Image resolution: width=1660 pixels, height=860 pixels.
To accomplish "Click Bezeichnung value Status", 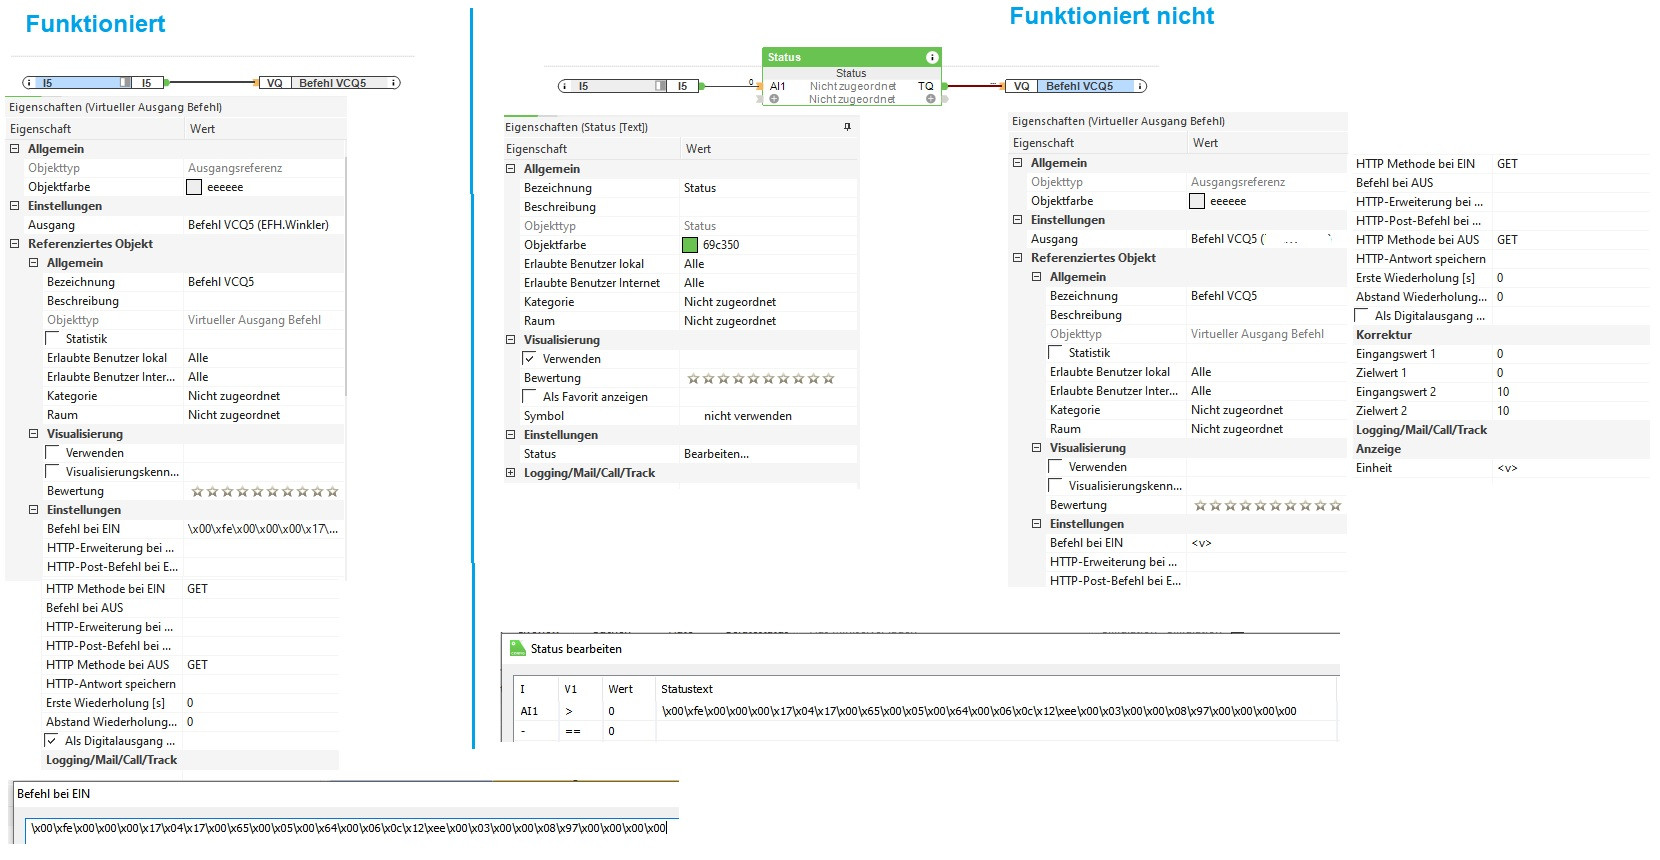I will 700,187.
